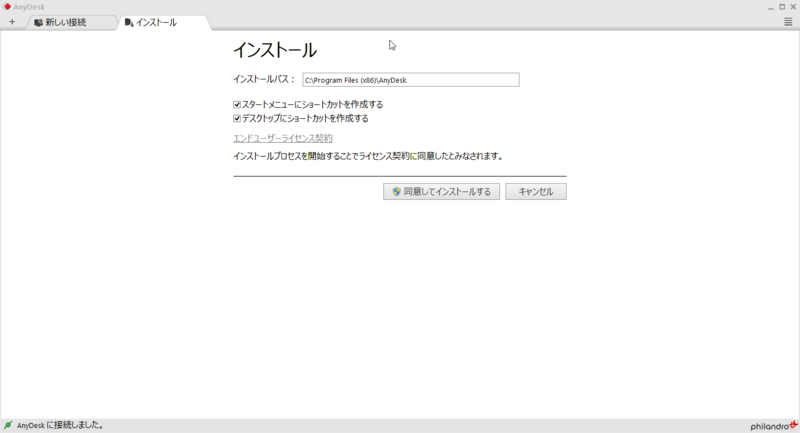Image resolution: width=800 pixels, height=433 pixels.
Task: Uncheck the Start menu shortcut checkbox
Action: [x=237, y=105]
